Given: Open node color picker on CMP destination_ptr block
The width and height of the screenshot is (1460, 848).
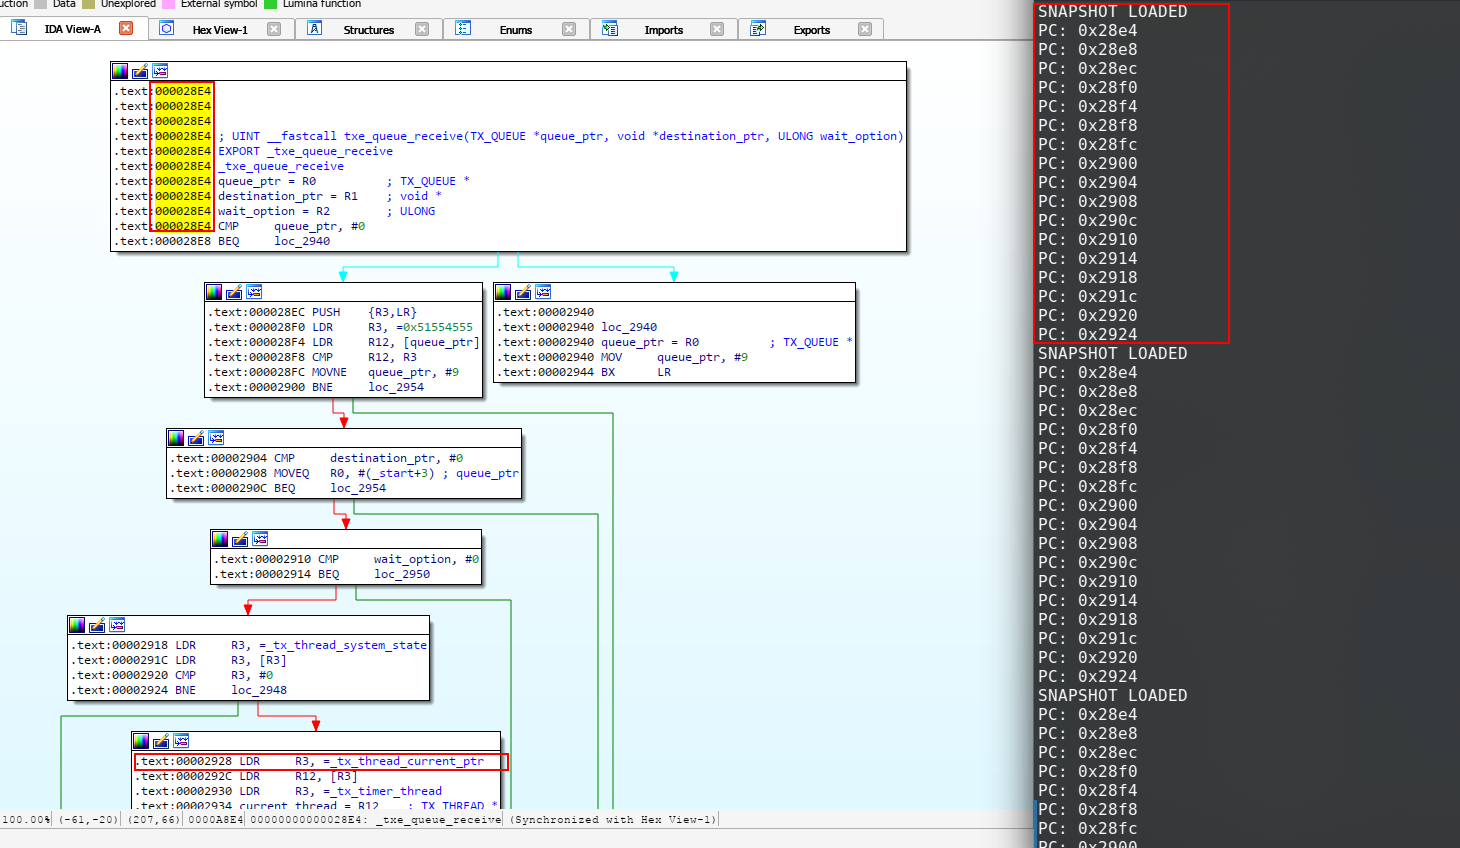Looking at the screenshot, I should click(x=176, y=438).
